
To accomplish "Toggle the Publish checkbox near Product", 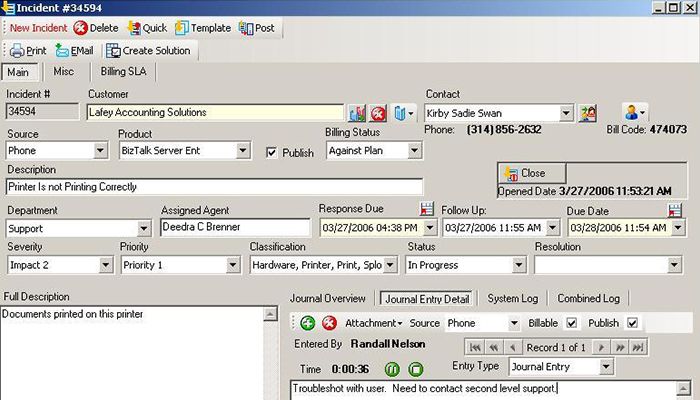I will point(271,153).
